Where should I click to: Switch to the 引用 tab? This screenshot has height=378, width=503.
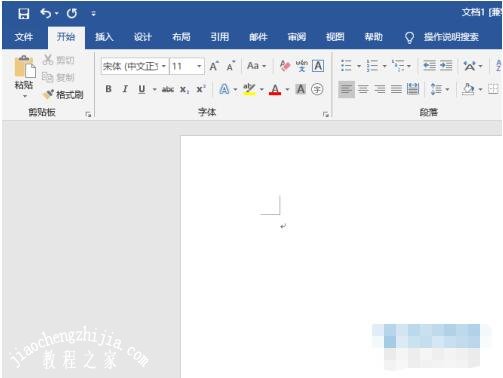[x=220, y=37]
